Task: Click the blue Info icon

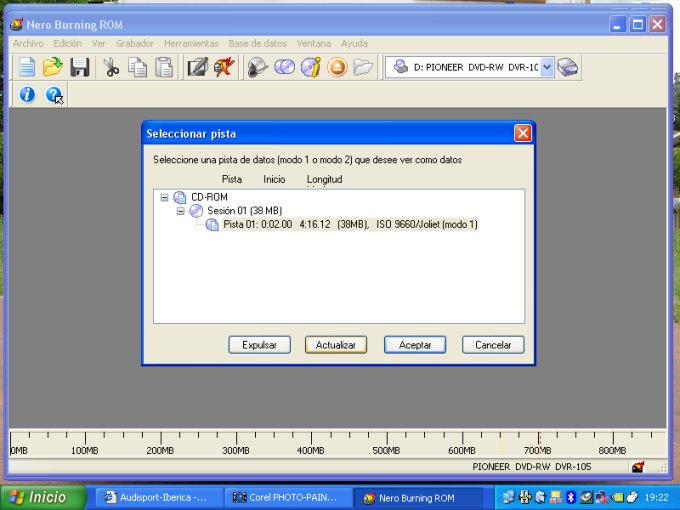Action: tap(27, 94)
